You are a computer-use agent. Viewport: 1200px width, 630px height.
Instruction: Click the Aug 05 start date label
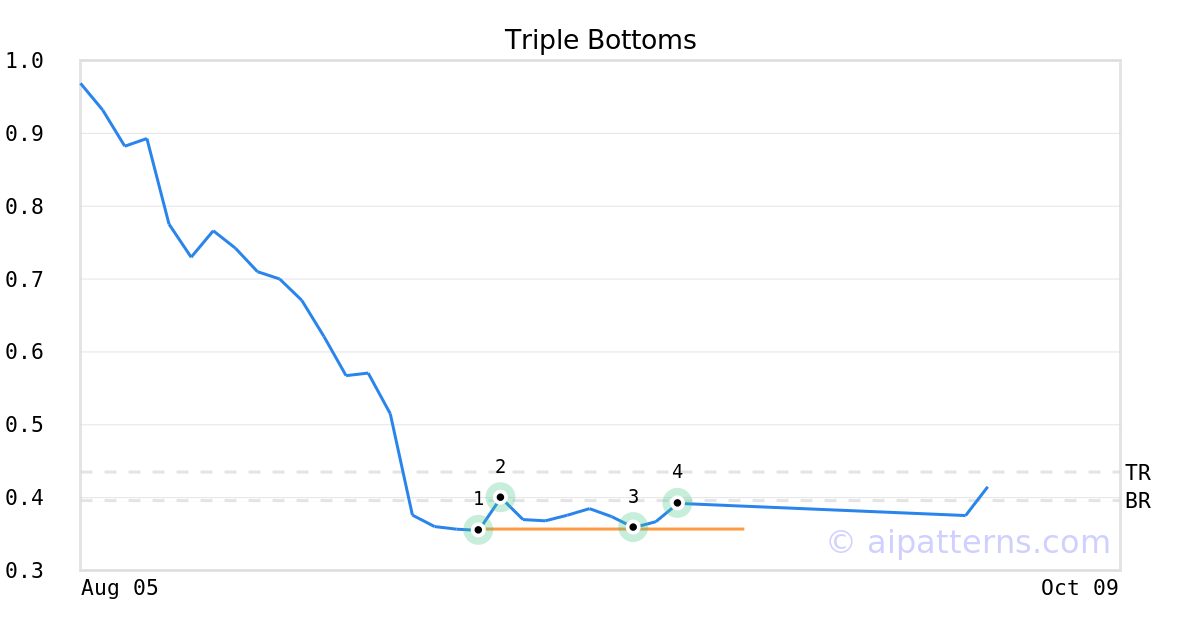[119, 588]
